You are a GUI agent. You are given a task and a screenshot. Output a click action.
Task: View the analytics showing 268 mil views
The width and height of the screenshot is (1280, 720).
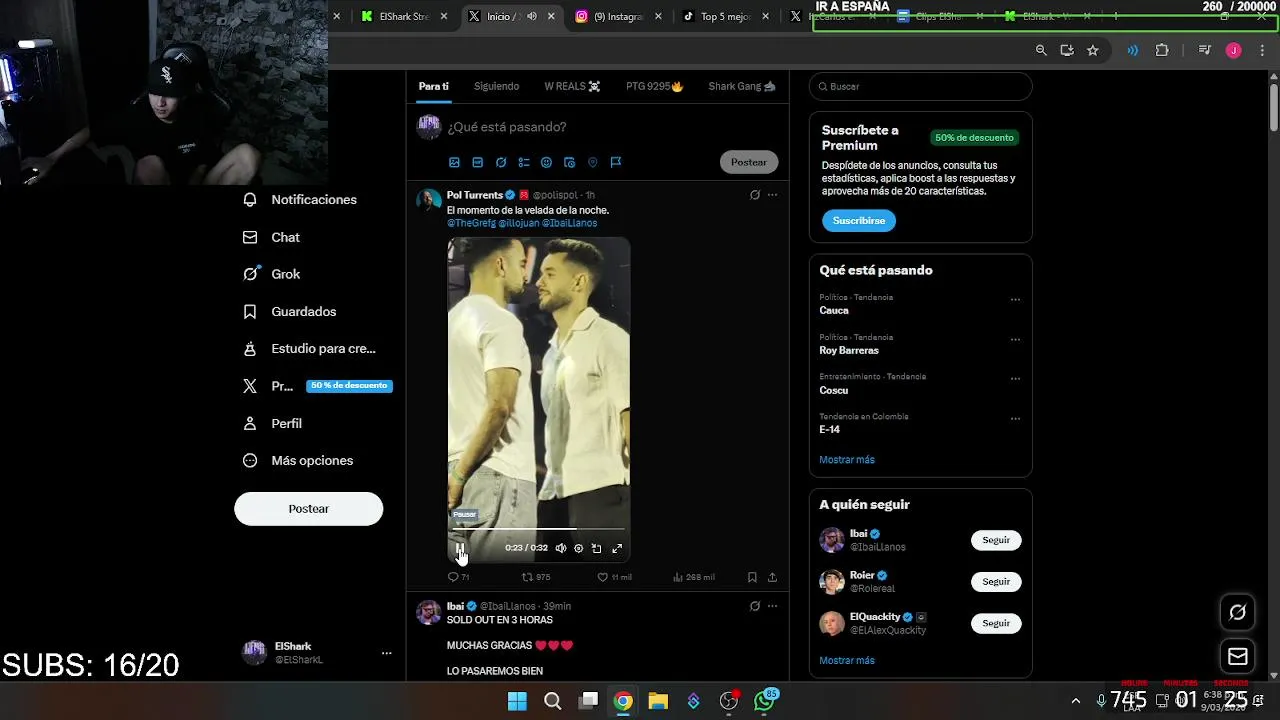click(x=694, y=577)
